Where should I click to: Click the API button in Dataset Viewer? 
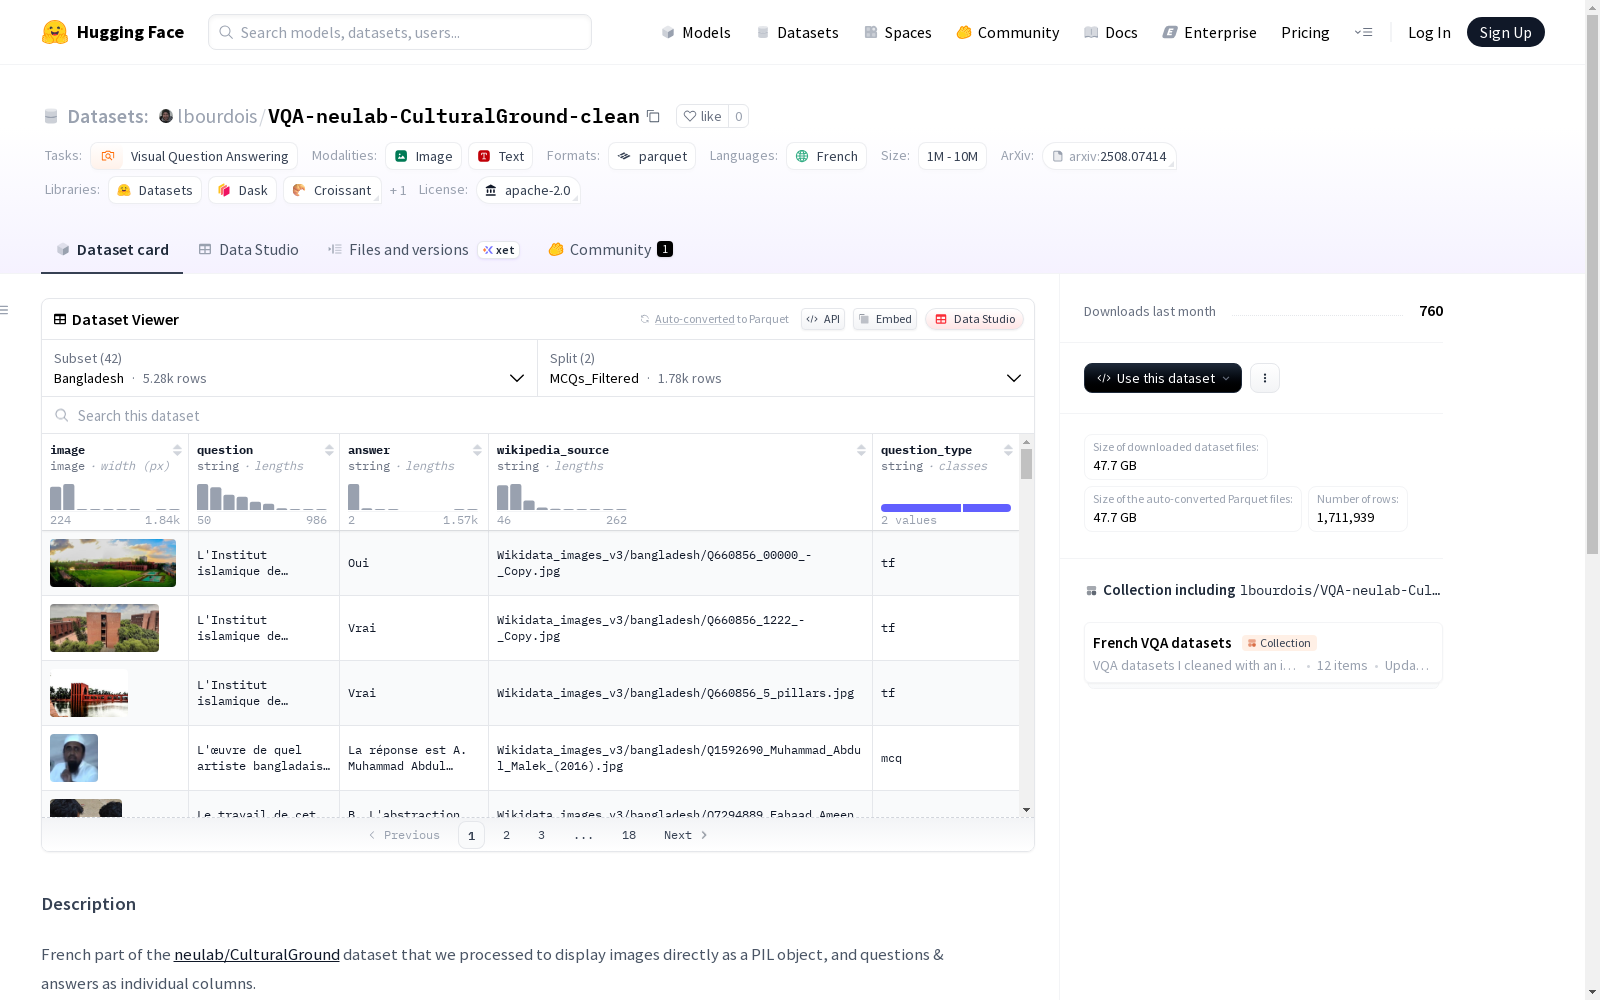[x=823, y=319]
